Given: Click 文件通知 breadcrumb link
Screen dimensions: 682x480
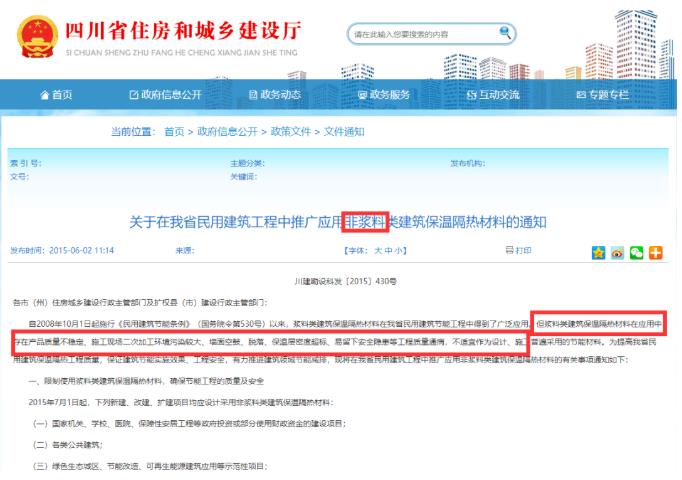Looking at the screenshot, I should (x=345, y=132).
